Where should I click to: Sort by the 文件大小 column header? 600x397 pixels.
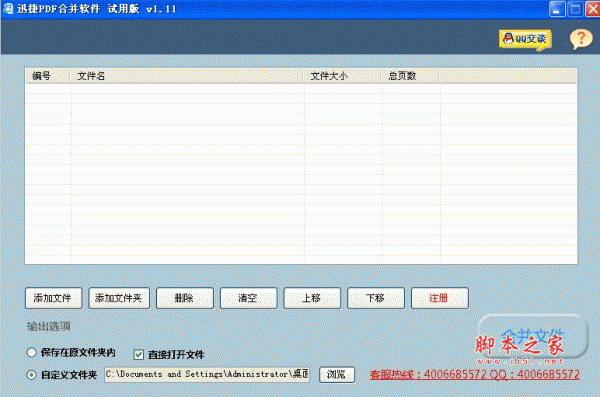342,76
